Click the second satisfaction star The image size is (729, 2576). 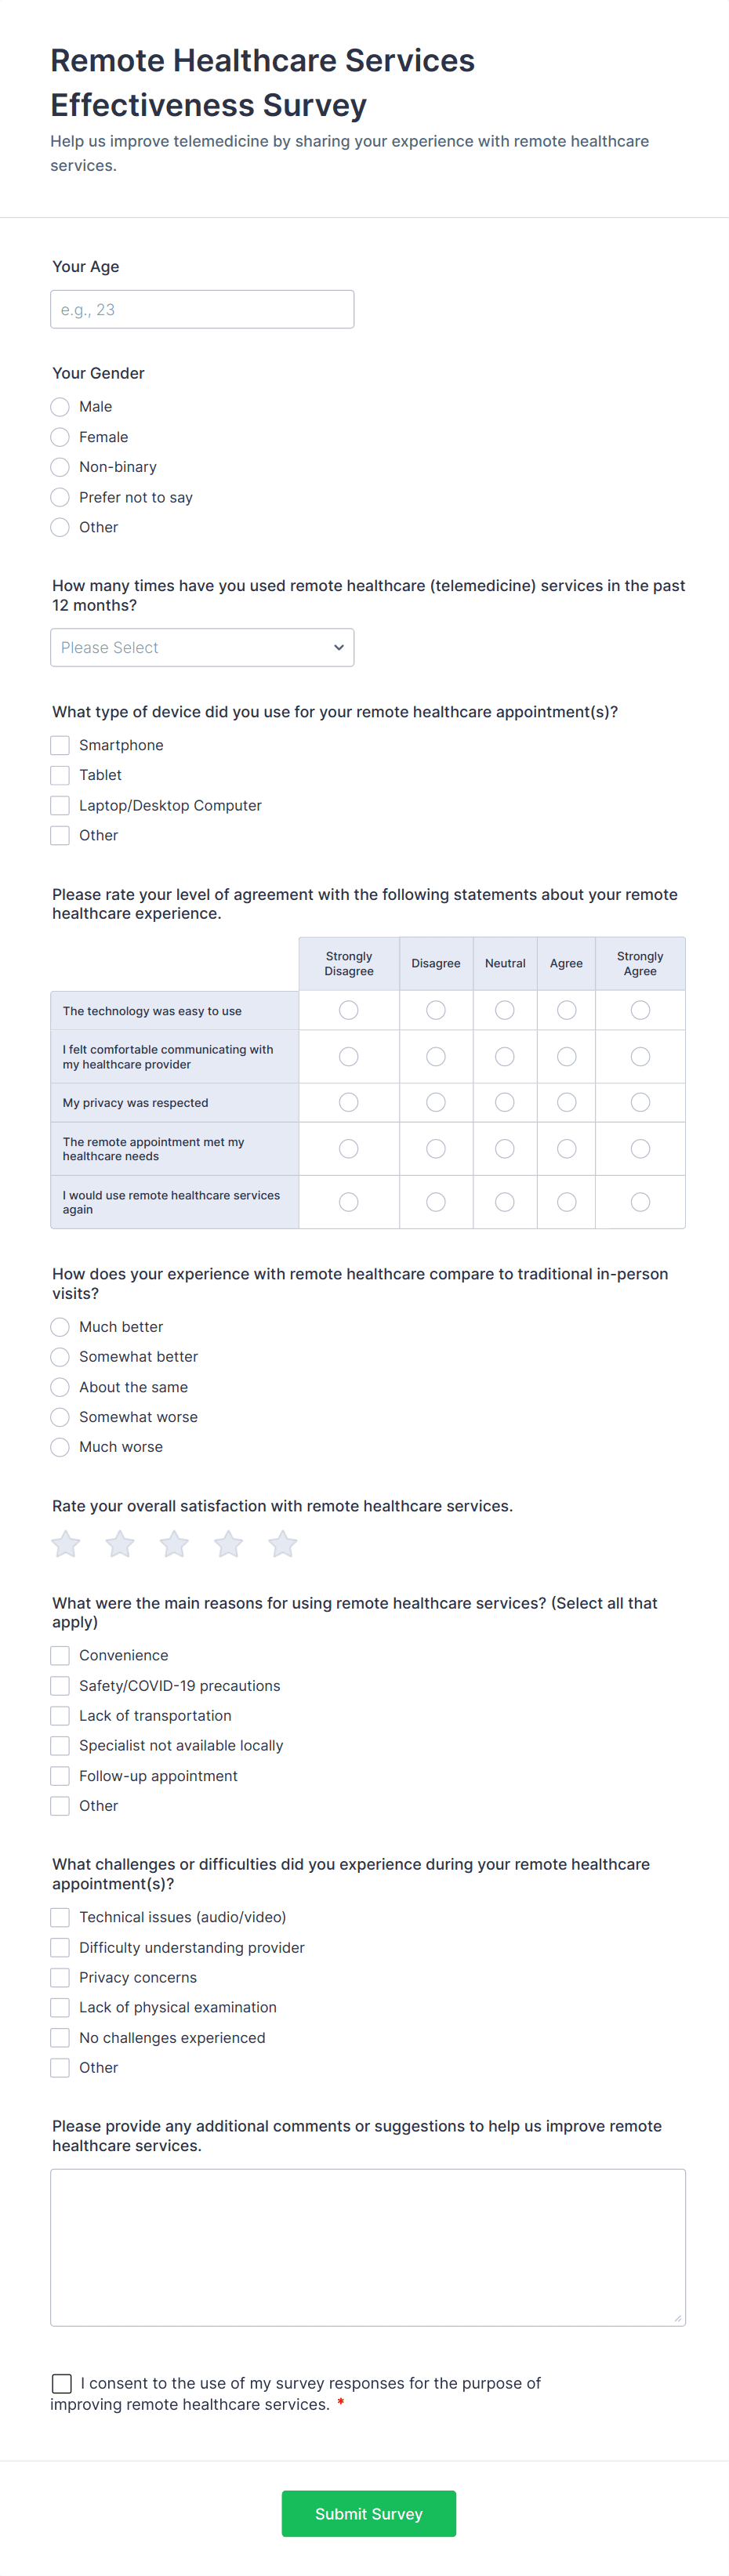click(119, 1544)
